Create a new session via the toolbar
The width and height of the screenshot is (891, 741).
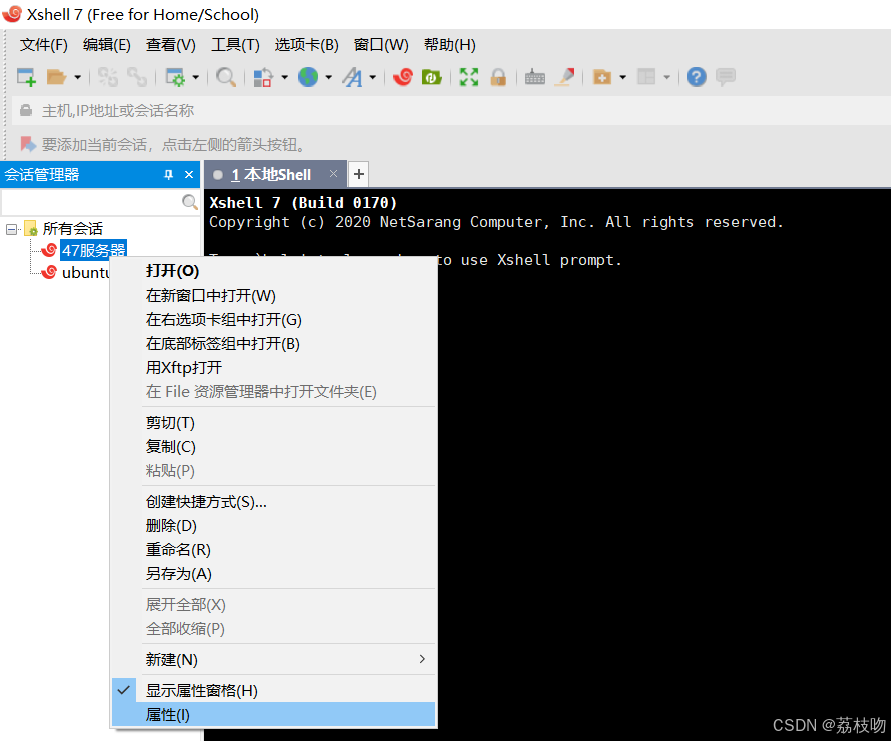click(25, 77)
